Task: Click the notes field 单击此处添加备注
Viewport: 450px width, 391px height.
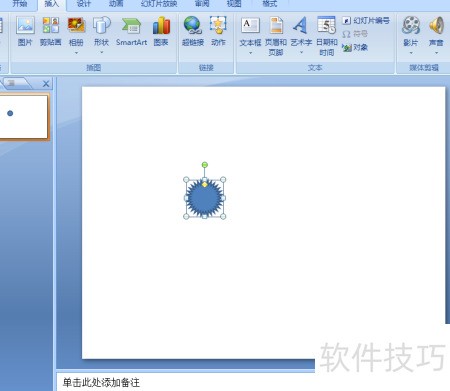Action: click(101, 382)
